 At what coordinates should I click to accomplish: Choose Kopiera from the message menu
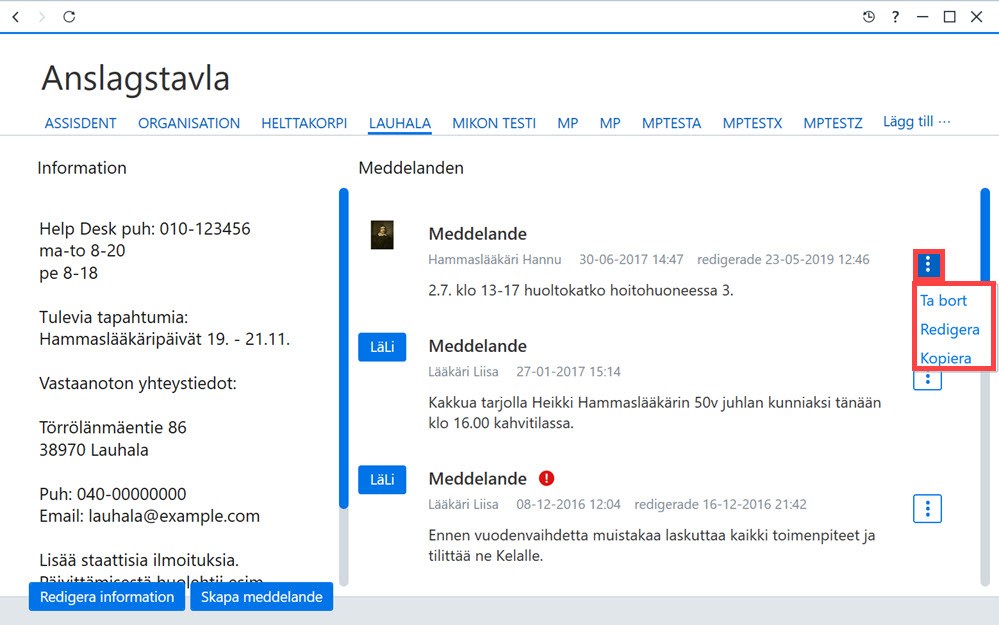(945, 358)
